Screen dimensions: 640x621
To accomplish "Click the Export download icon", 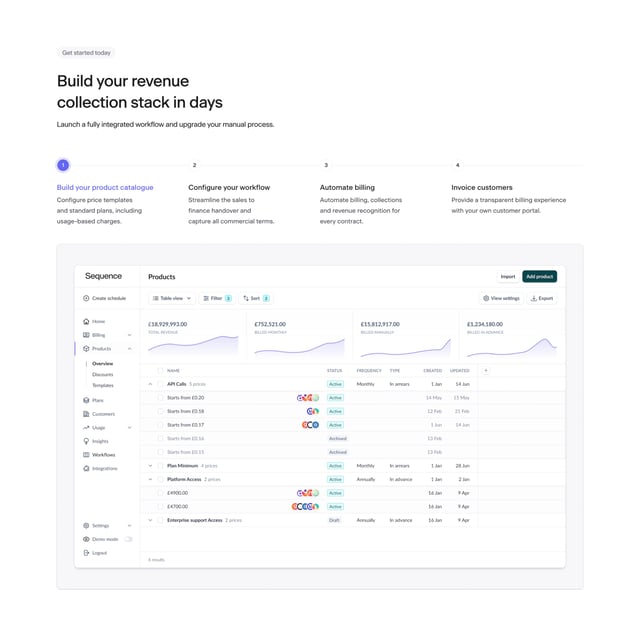I will 533,298.
